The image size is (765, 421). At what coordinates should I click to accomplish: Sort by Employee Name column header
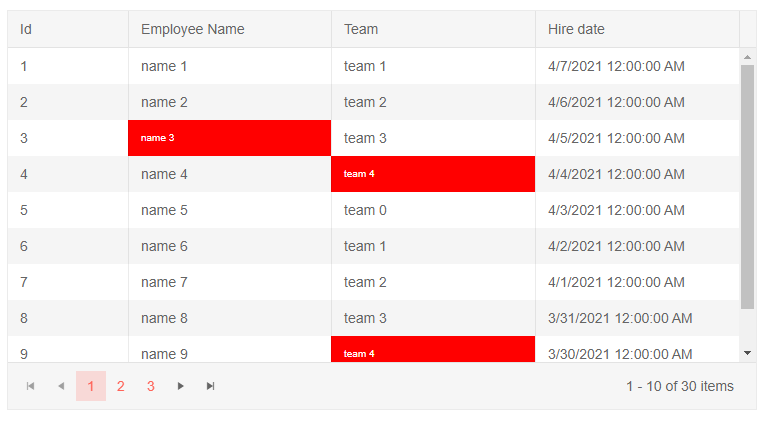pyautogui.click(x=229, y=30)
